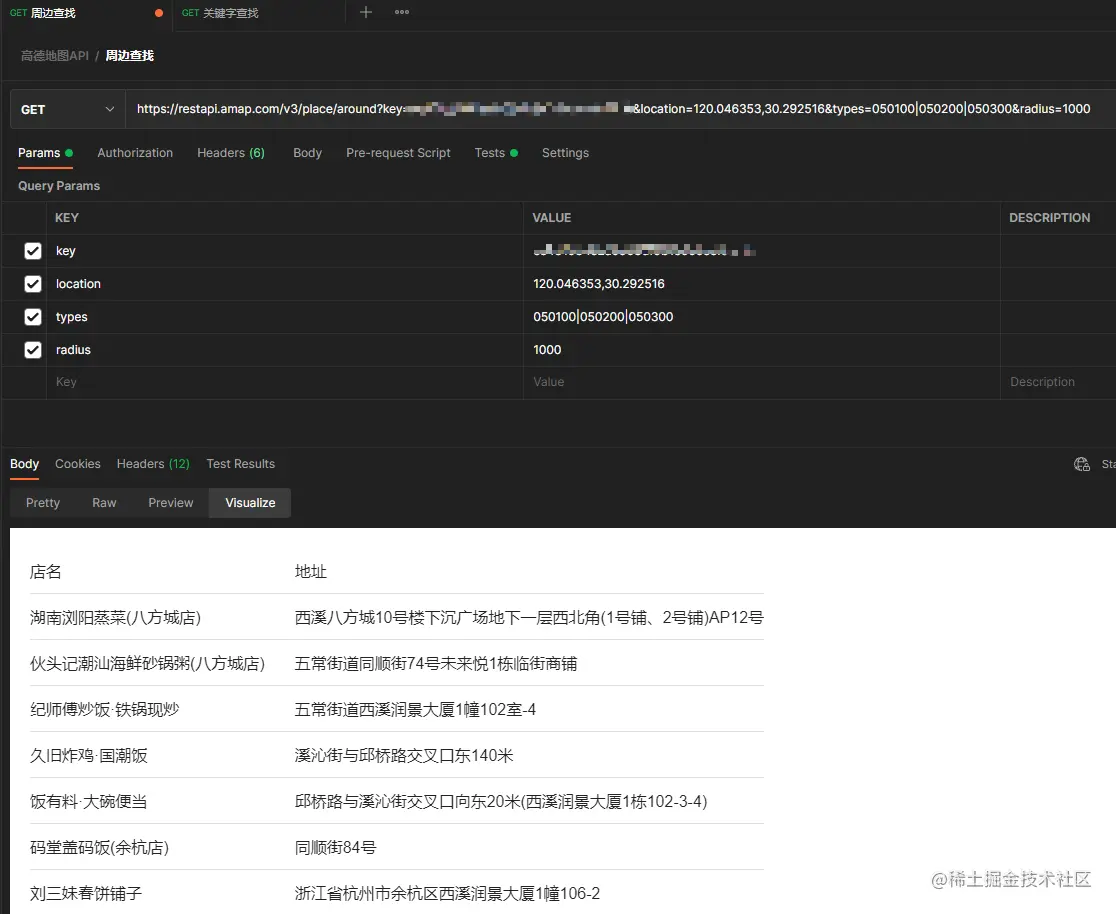Open the request Headers (6) tab
Screen dimensions: 1116x914
pos(231,153)
